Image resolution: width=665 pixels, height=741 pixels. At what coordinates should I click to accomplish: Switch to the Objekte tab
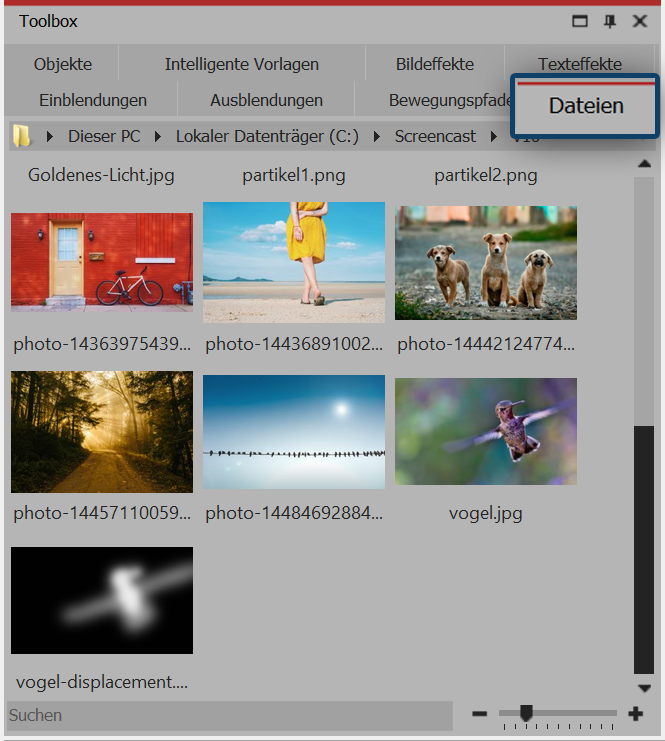pyautogui.click(x=62, y=64)
